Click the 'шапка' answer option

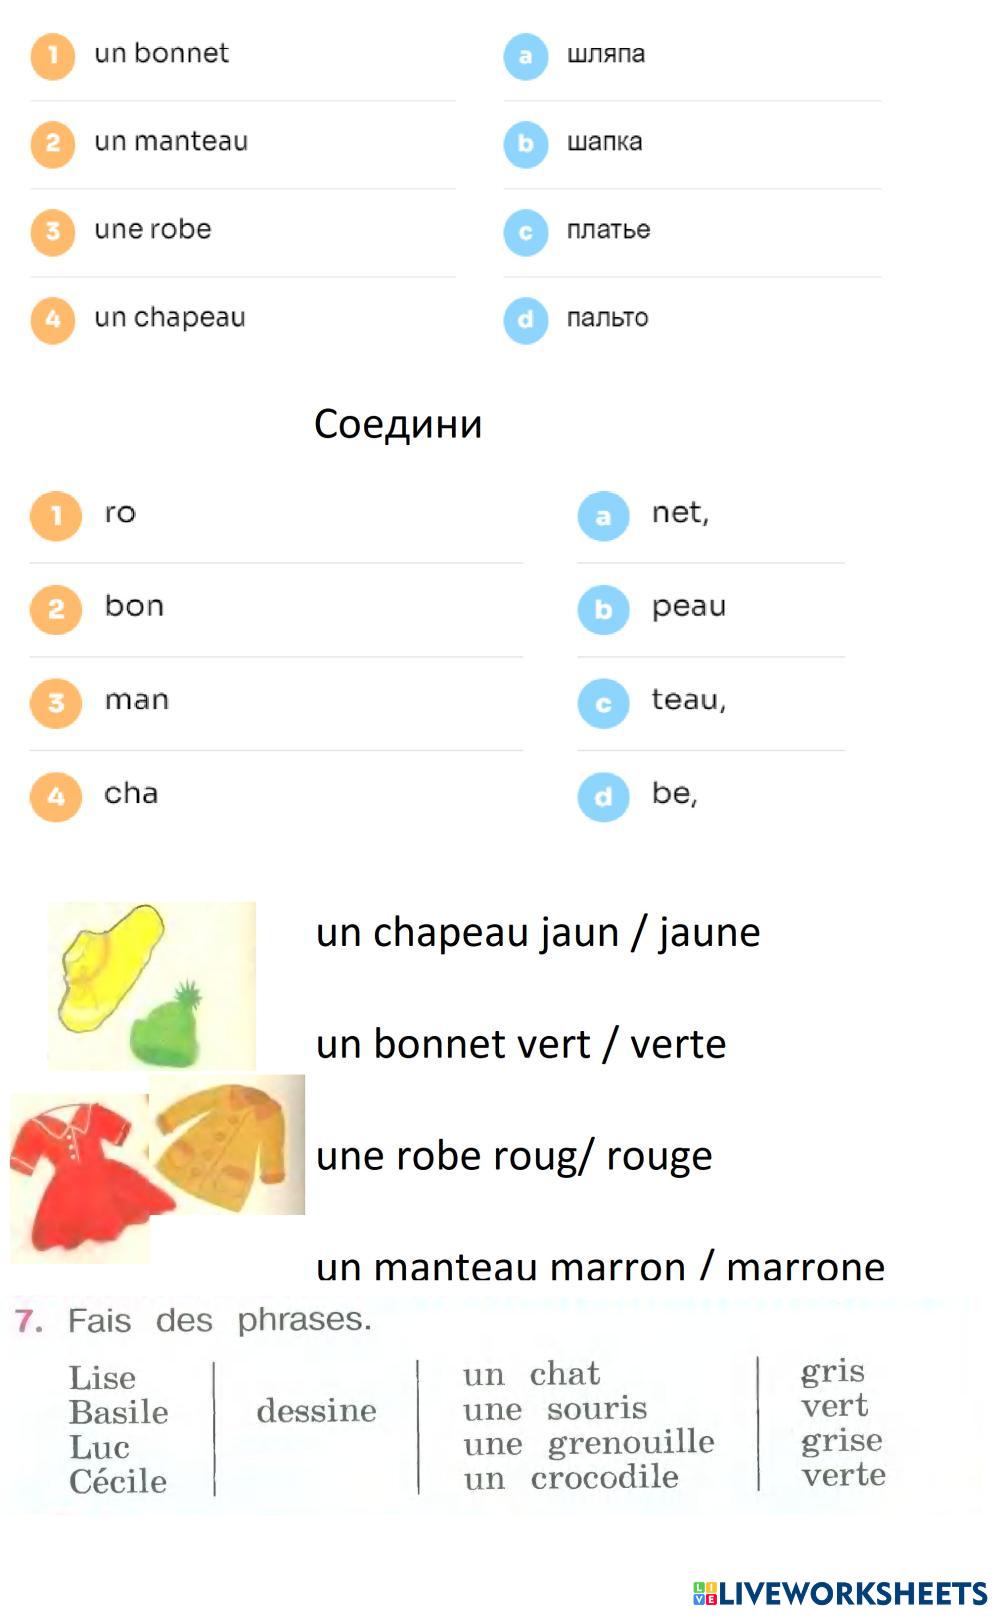tap(604, 142)
